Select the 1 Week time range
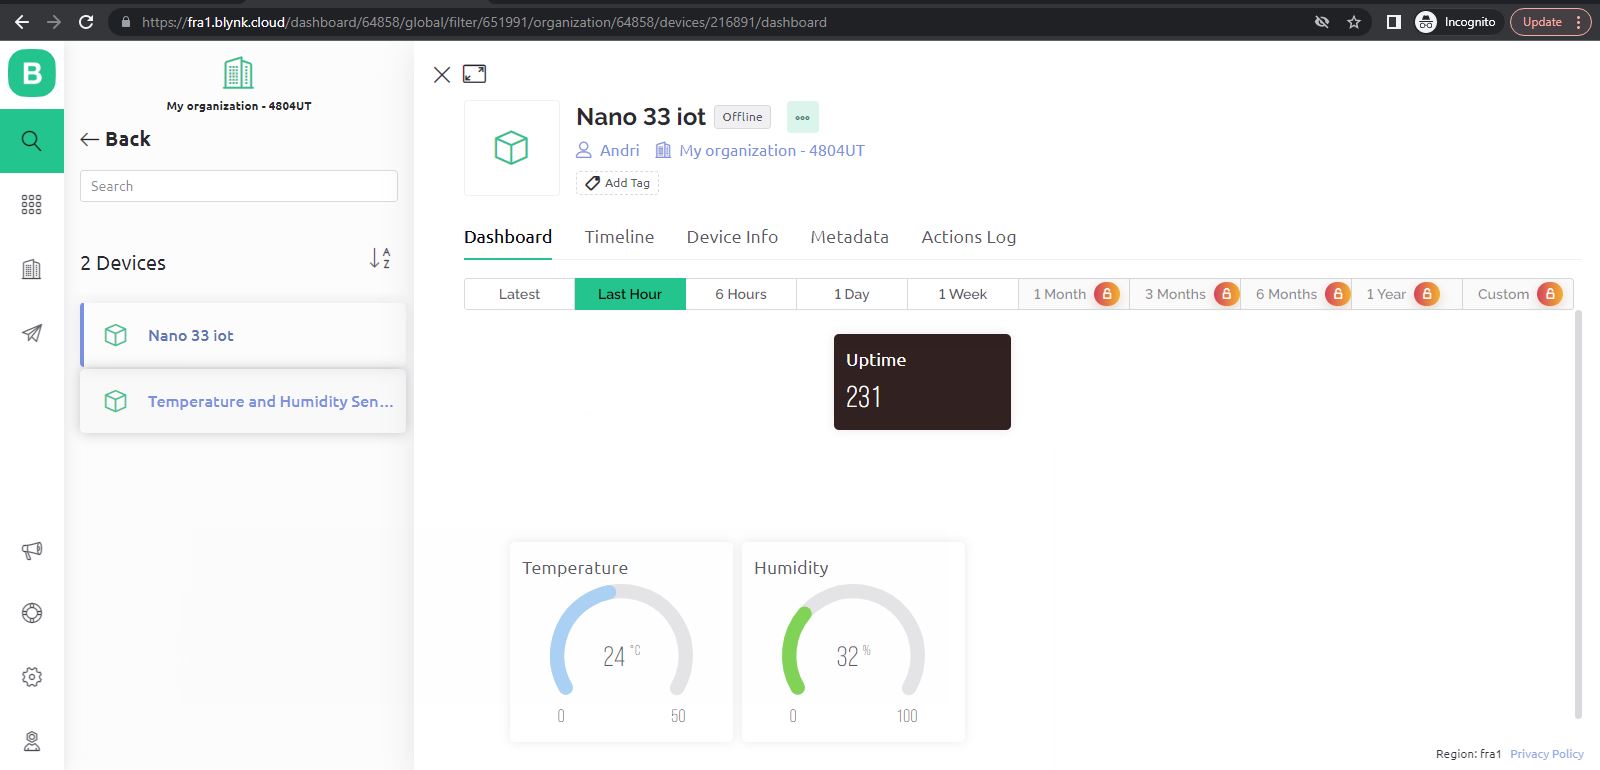 pos(963,294)
